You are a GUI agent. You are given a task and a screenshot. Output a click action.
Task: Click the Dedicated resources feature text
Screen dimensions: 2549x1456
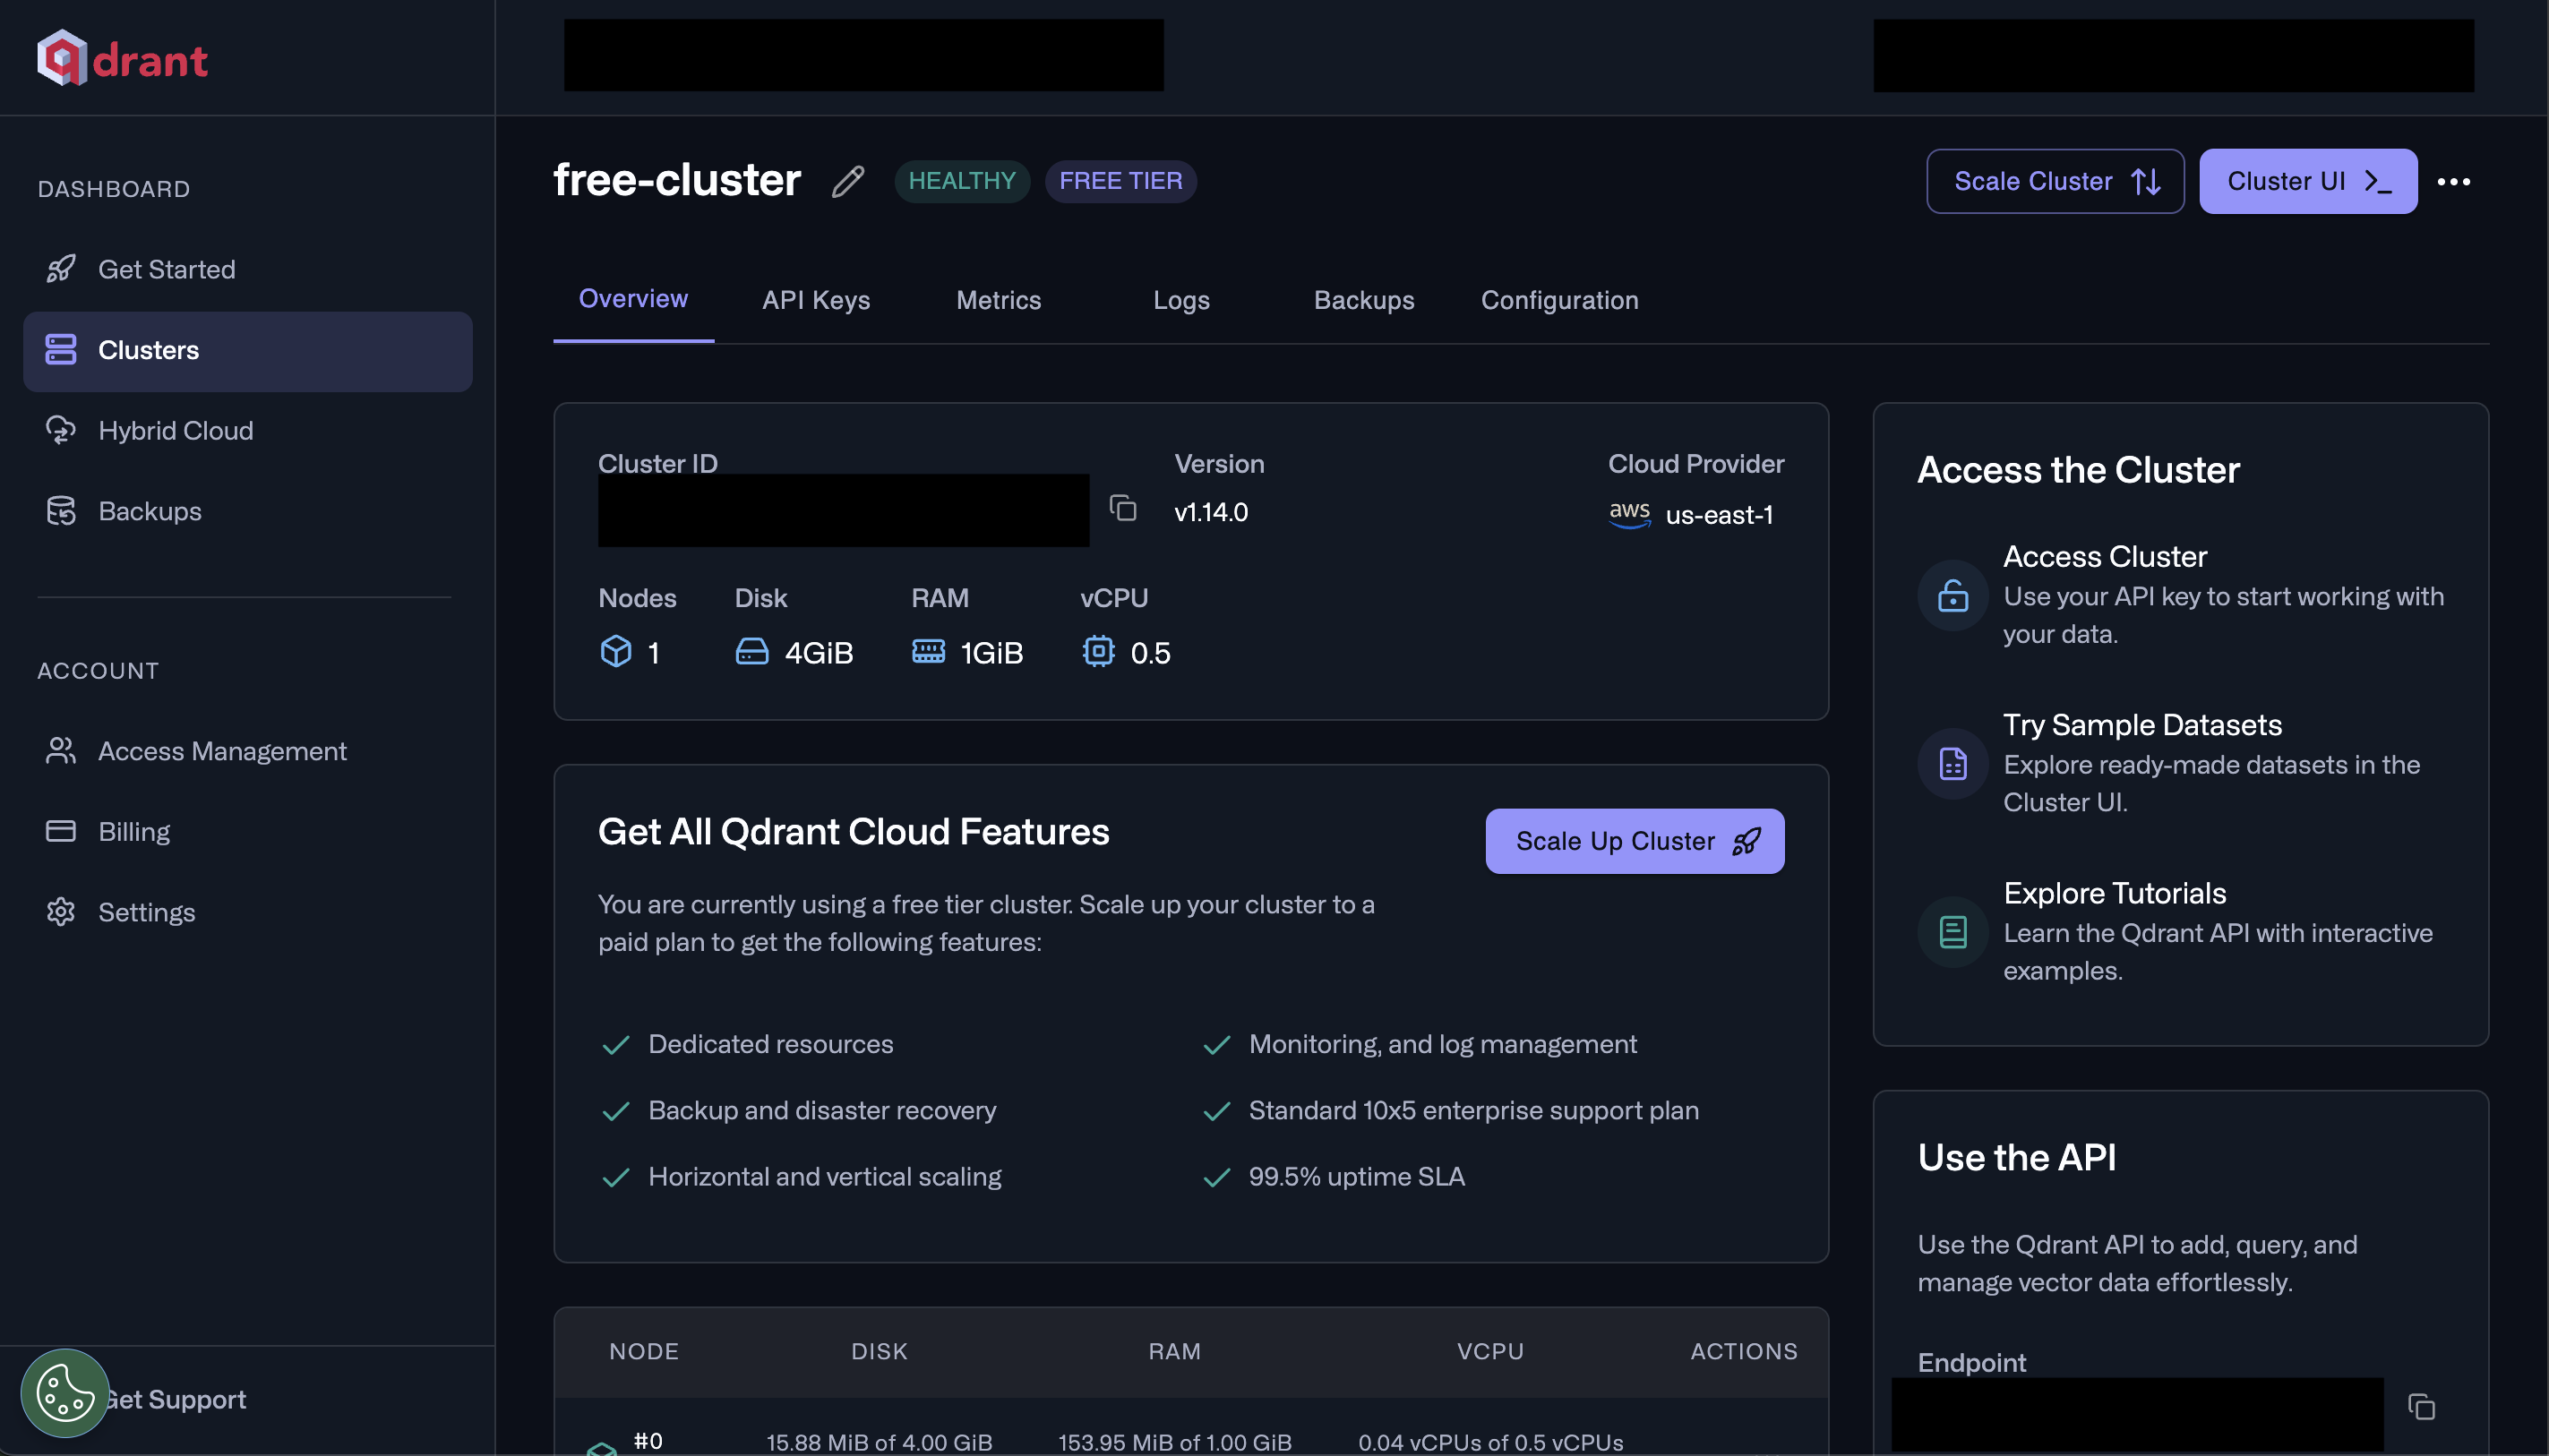(770, 1044)
